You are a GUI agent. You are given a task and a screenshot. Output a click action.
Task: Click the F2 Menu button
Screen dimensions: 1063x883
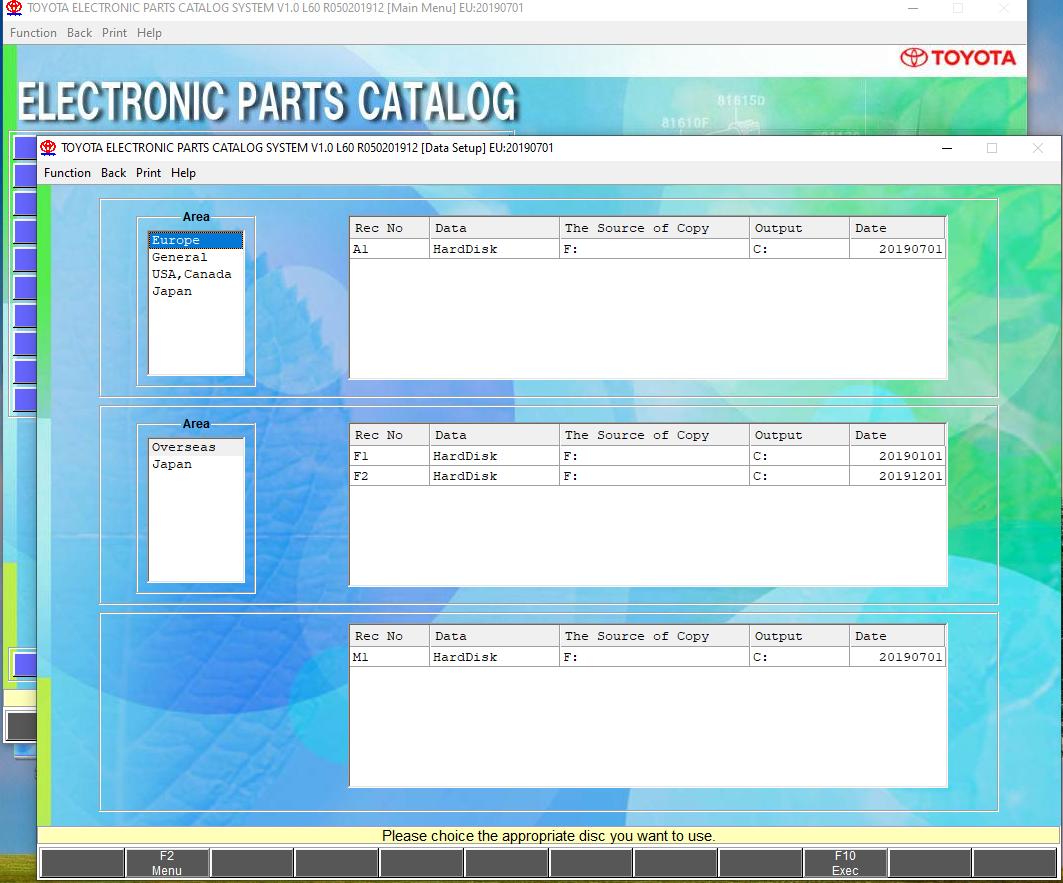coord(167,863)
